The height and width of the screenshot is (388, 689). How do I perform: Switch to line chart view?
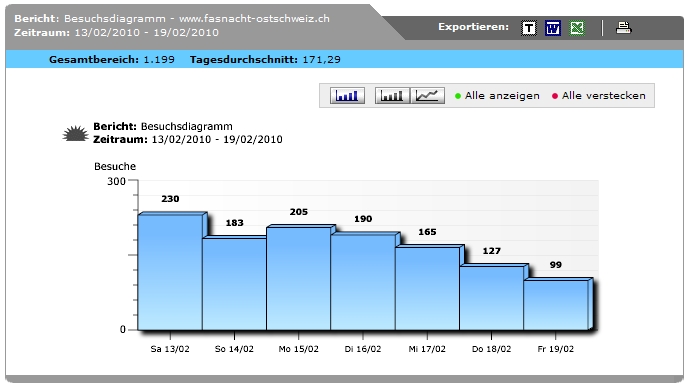(x=427, y=95)
